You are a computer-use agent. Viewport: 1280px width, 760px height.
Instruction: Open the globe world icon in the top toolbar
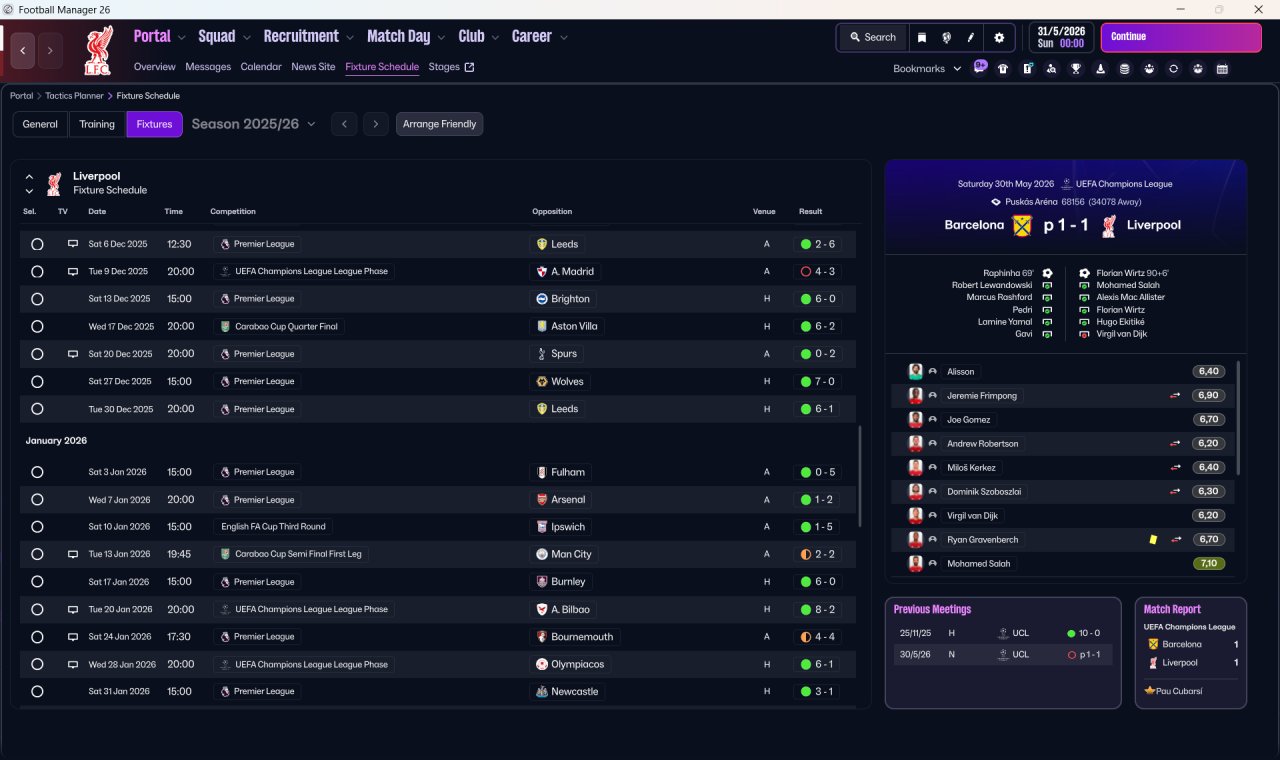coord(946,37)
